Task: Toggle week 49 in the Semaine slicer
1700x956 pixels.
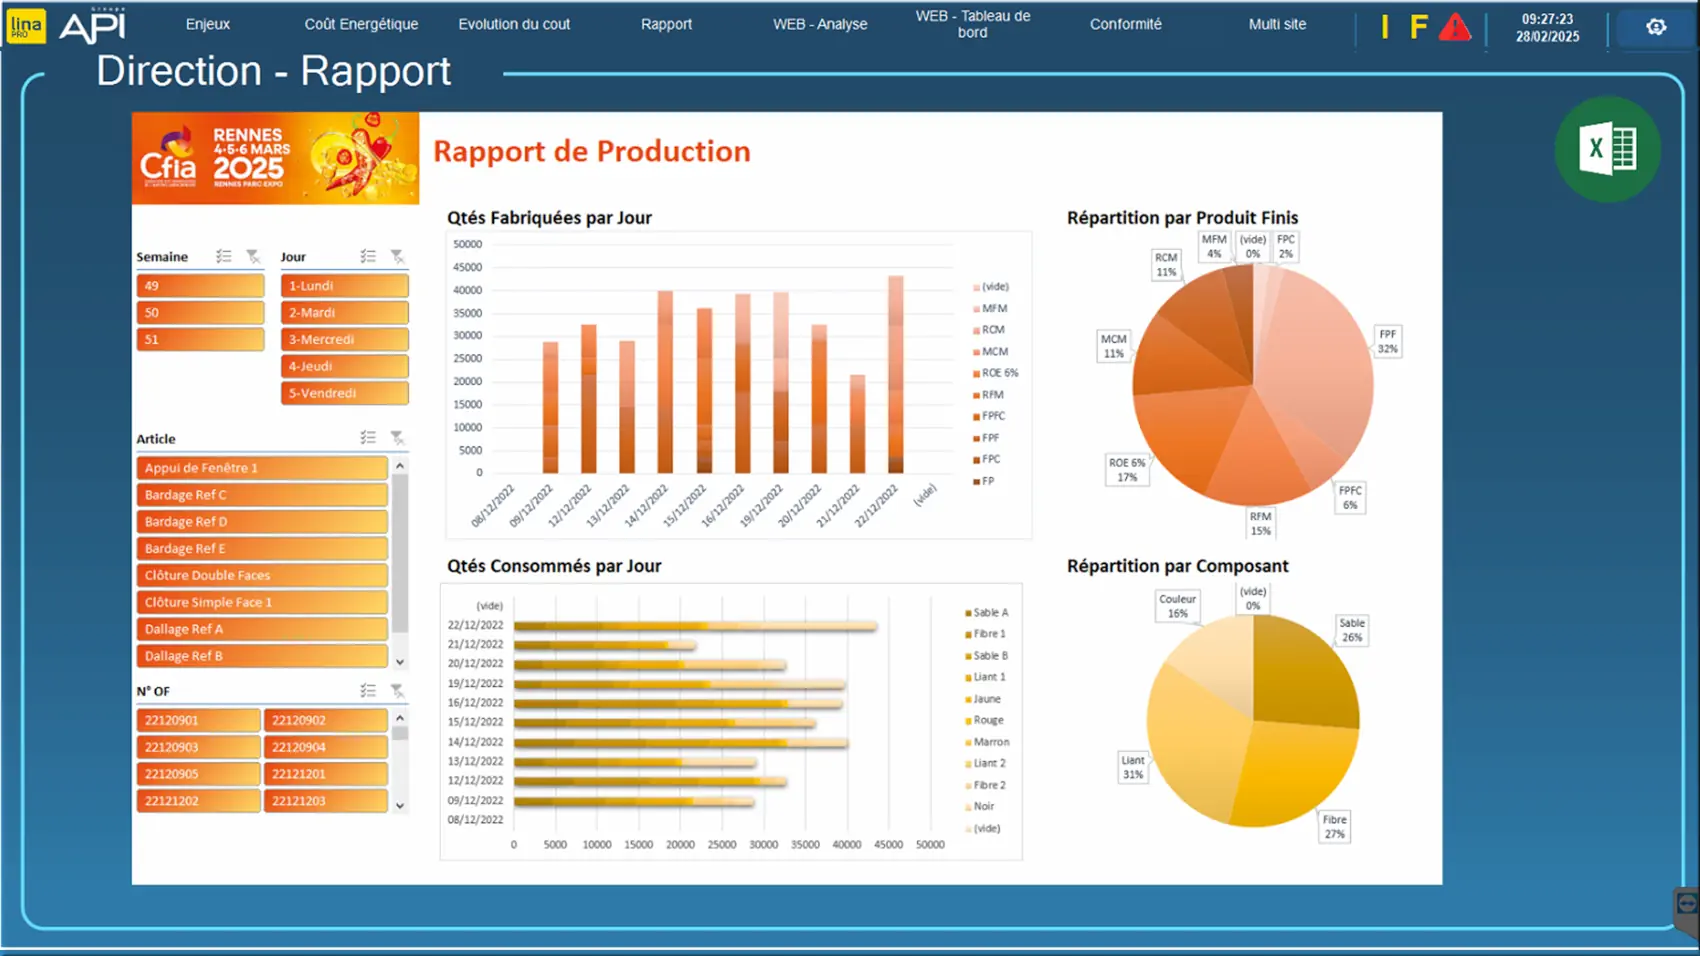Action: [200, 286]
